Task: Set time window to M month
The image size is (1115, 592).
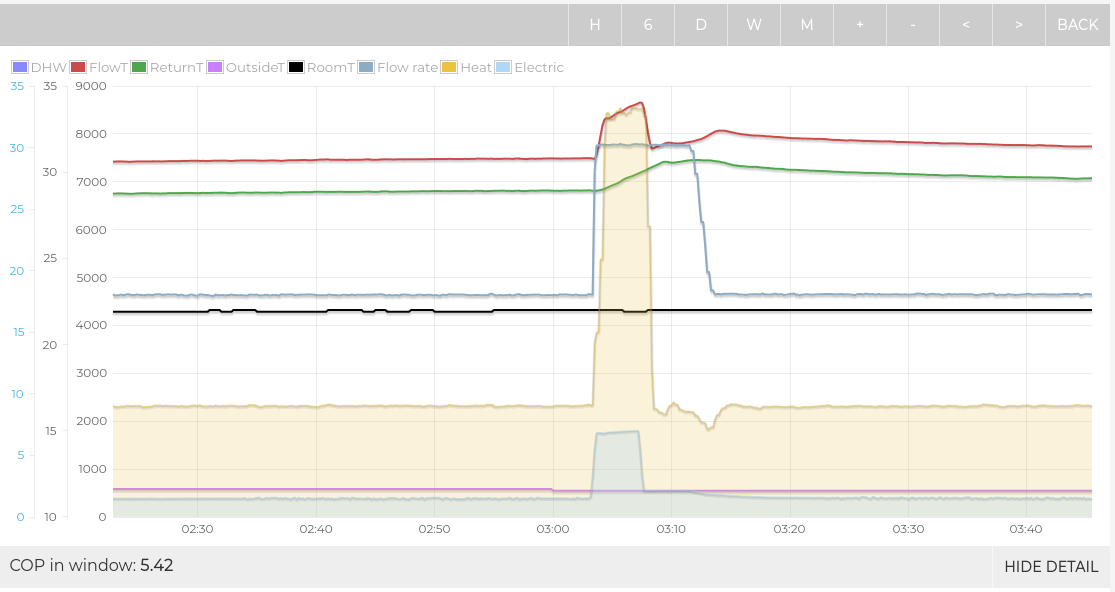Action: [x=807, y=25]
